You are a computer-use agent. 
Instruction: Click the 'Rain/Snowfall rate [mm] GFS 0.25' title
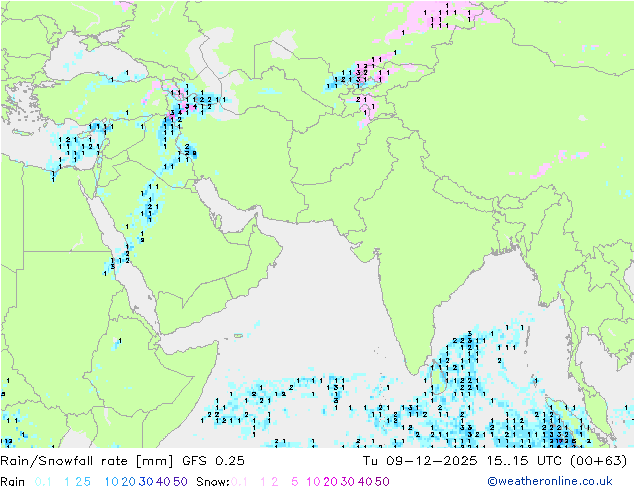coord(123,461)
